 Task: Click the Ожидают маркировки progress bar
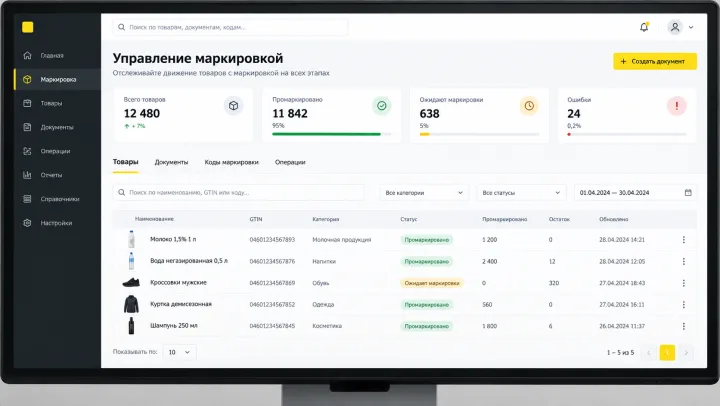(479, 134)
